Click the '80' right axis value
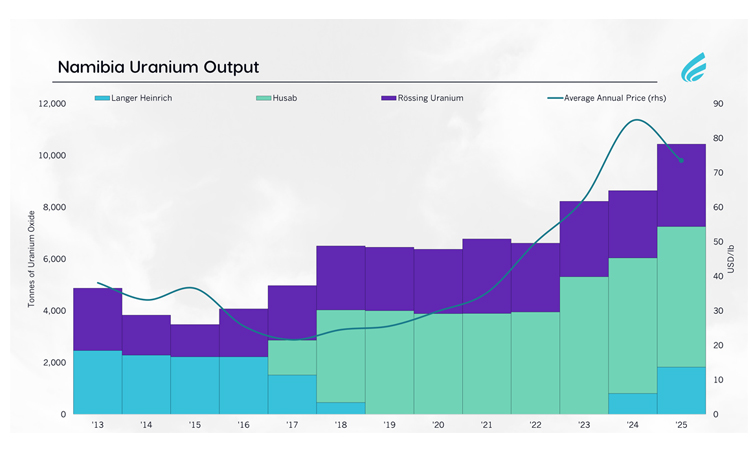This screenshot has height=451, width=751. coord(718,138)
